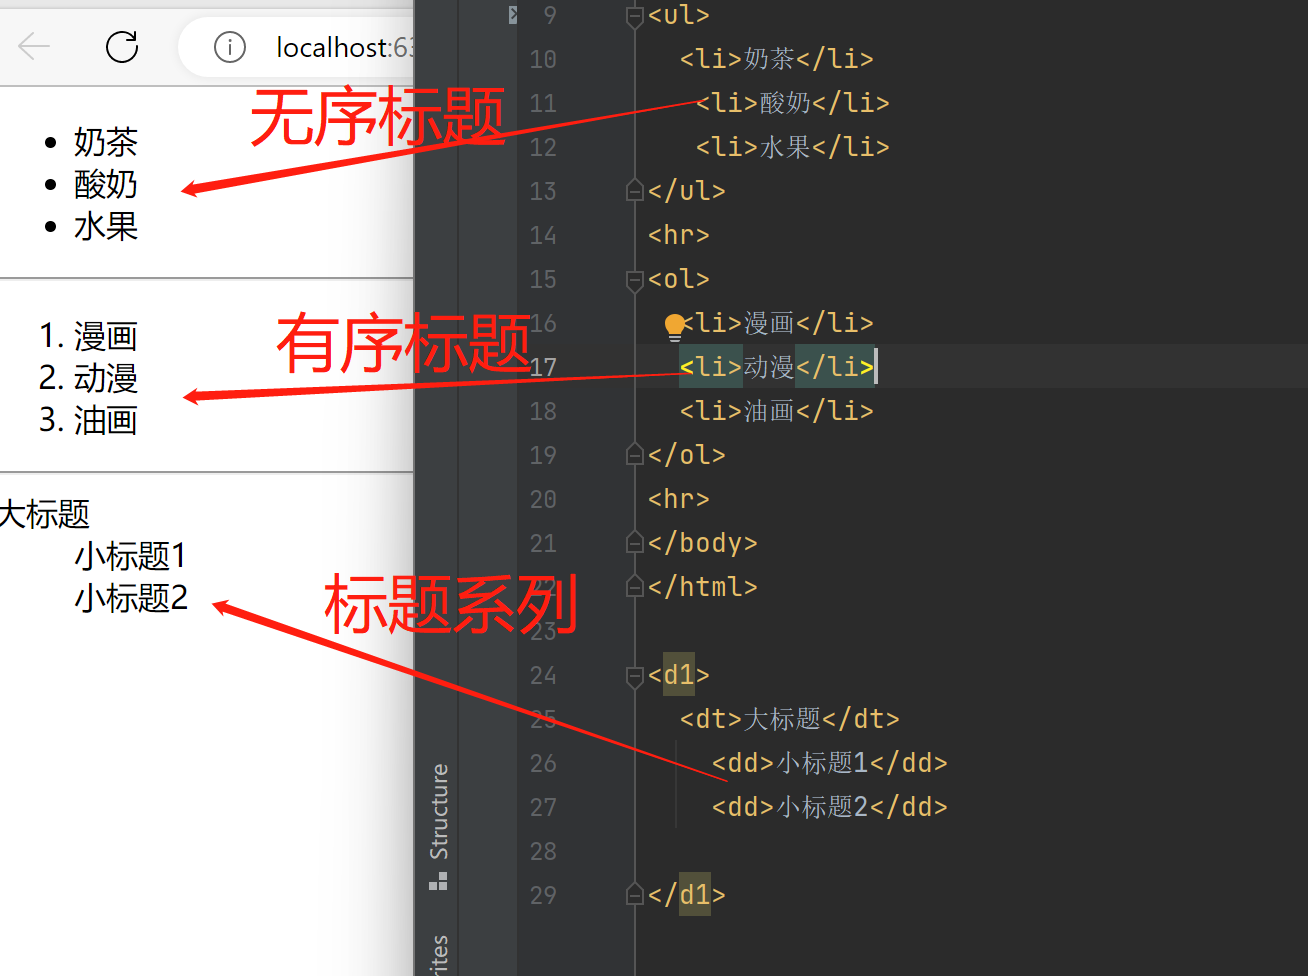Viewport: 1308px width, 976px height.
Task: Click numbered item 漫画 in browser
Action: click(x=105, y=336)
